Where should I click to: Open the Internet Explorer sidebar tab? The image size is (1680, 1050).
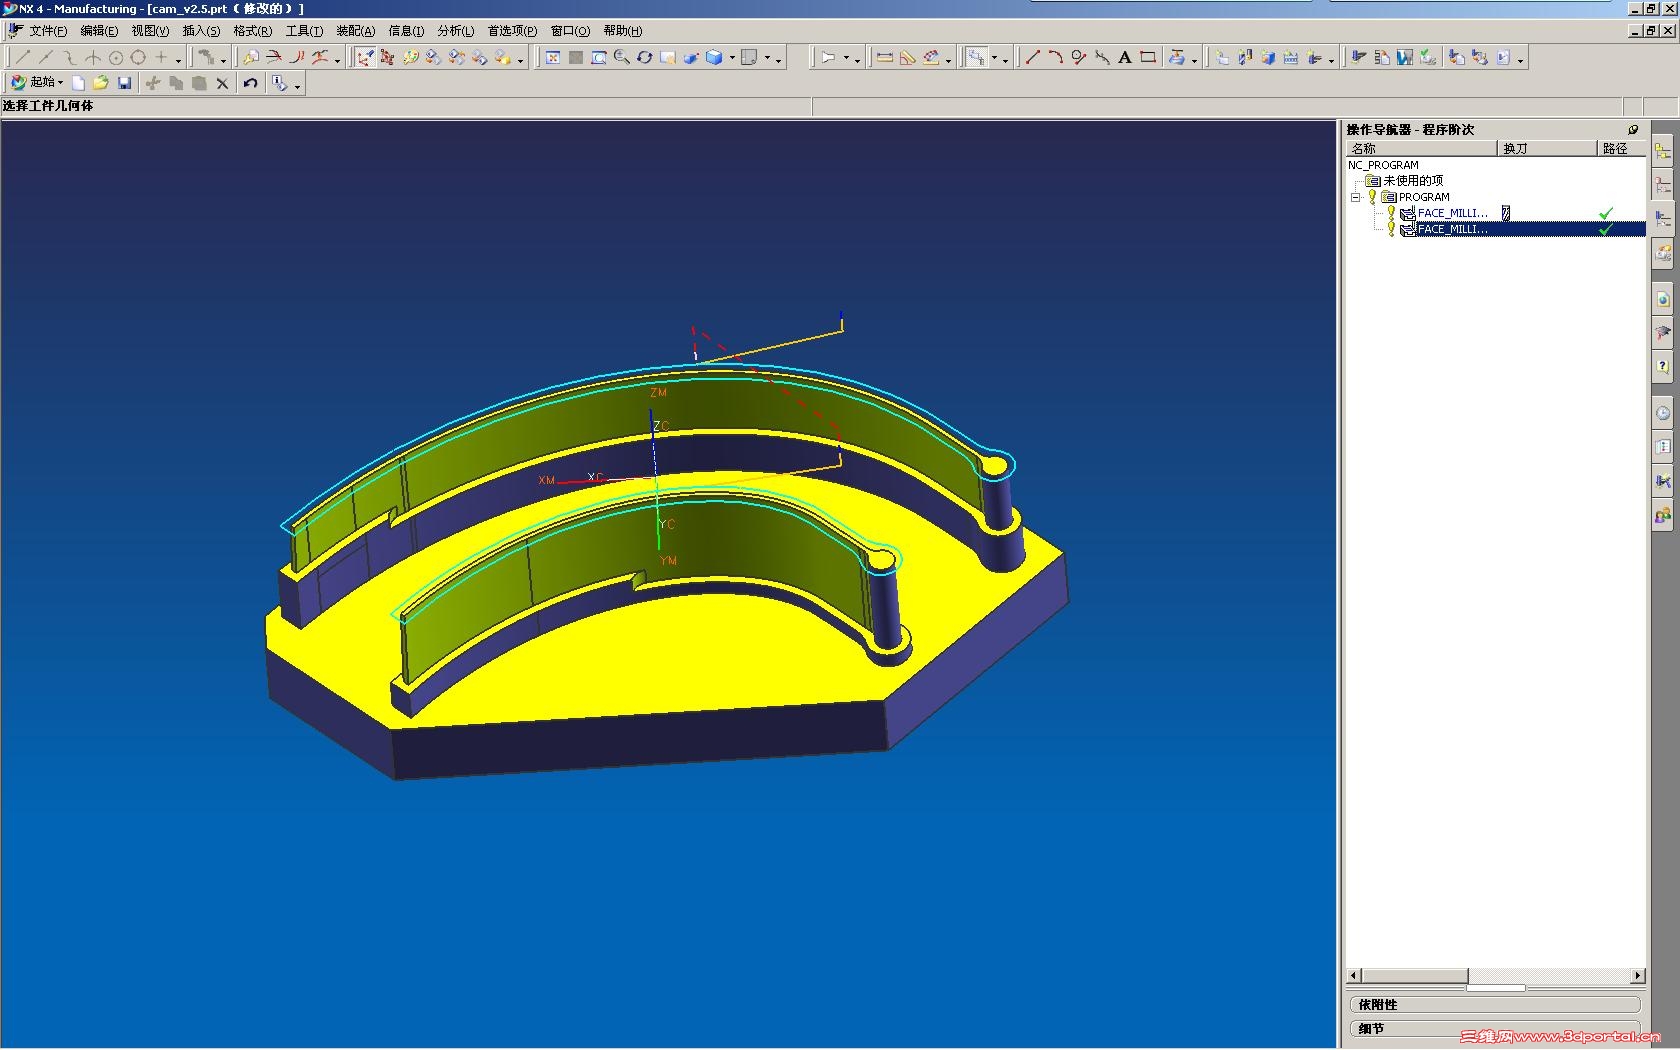point(1663,299)
